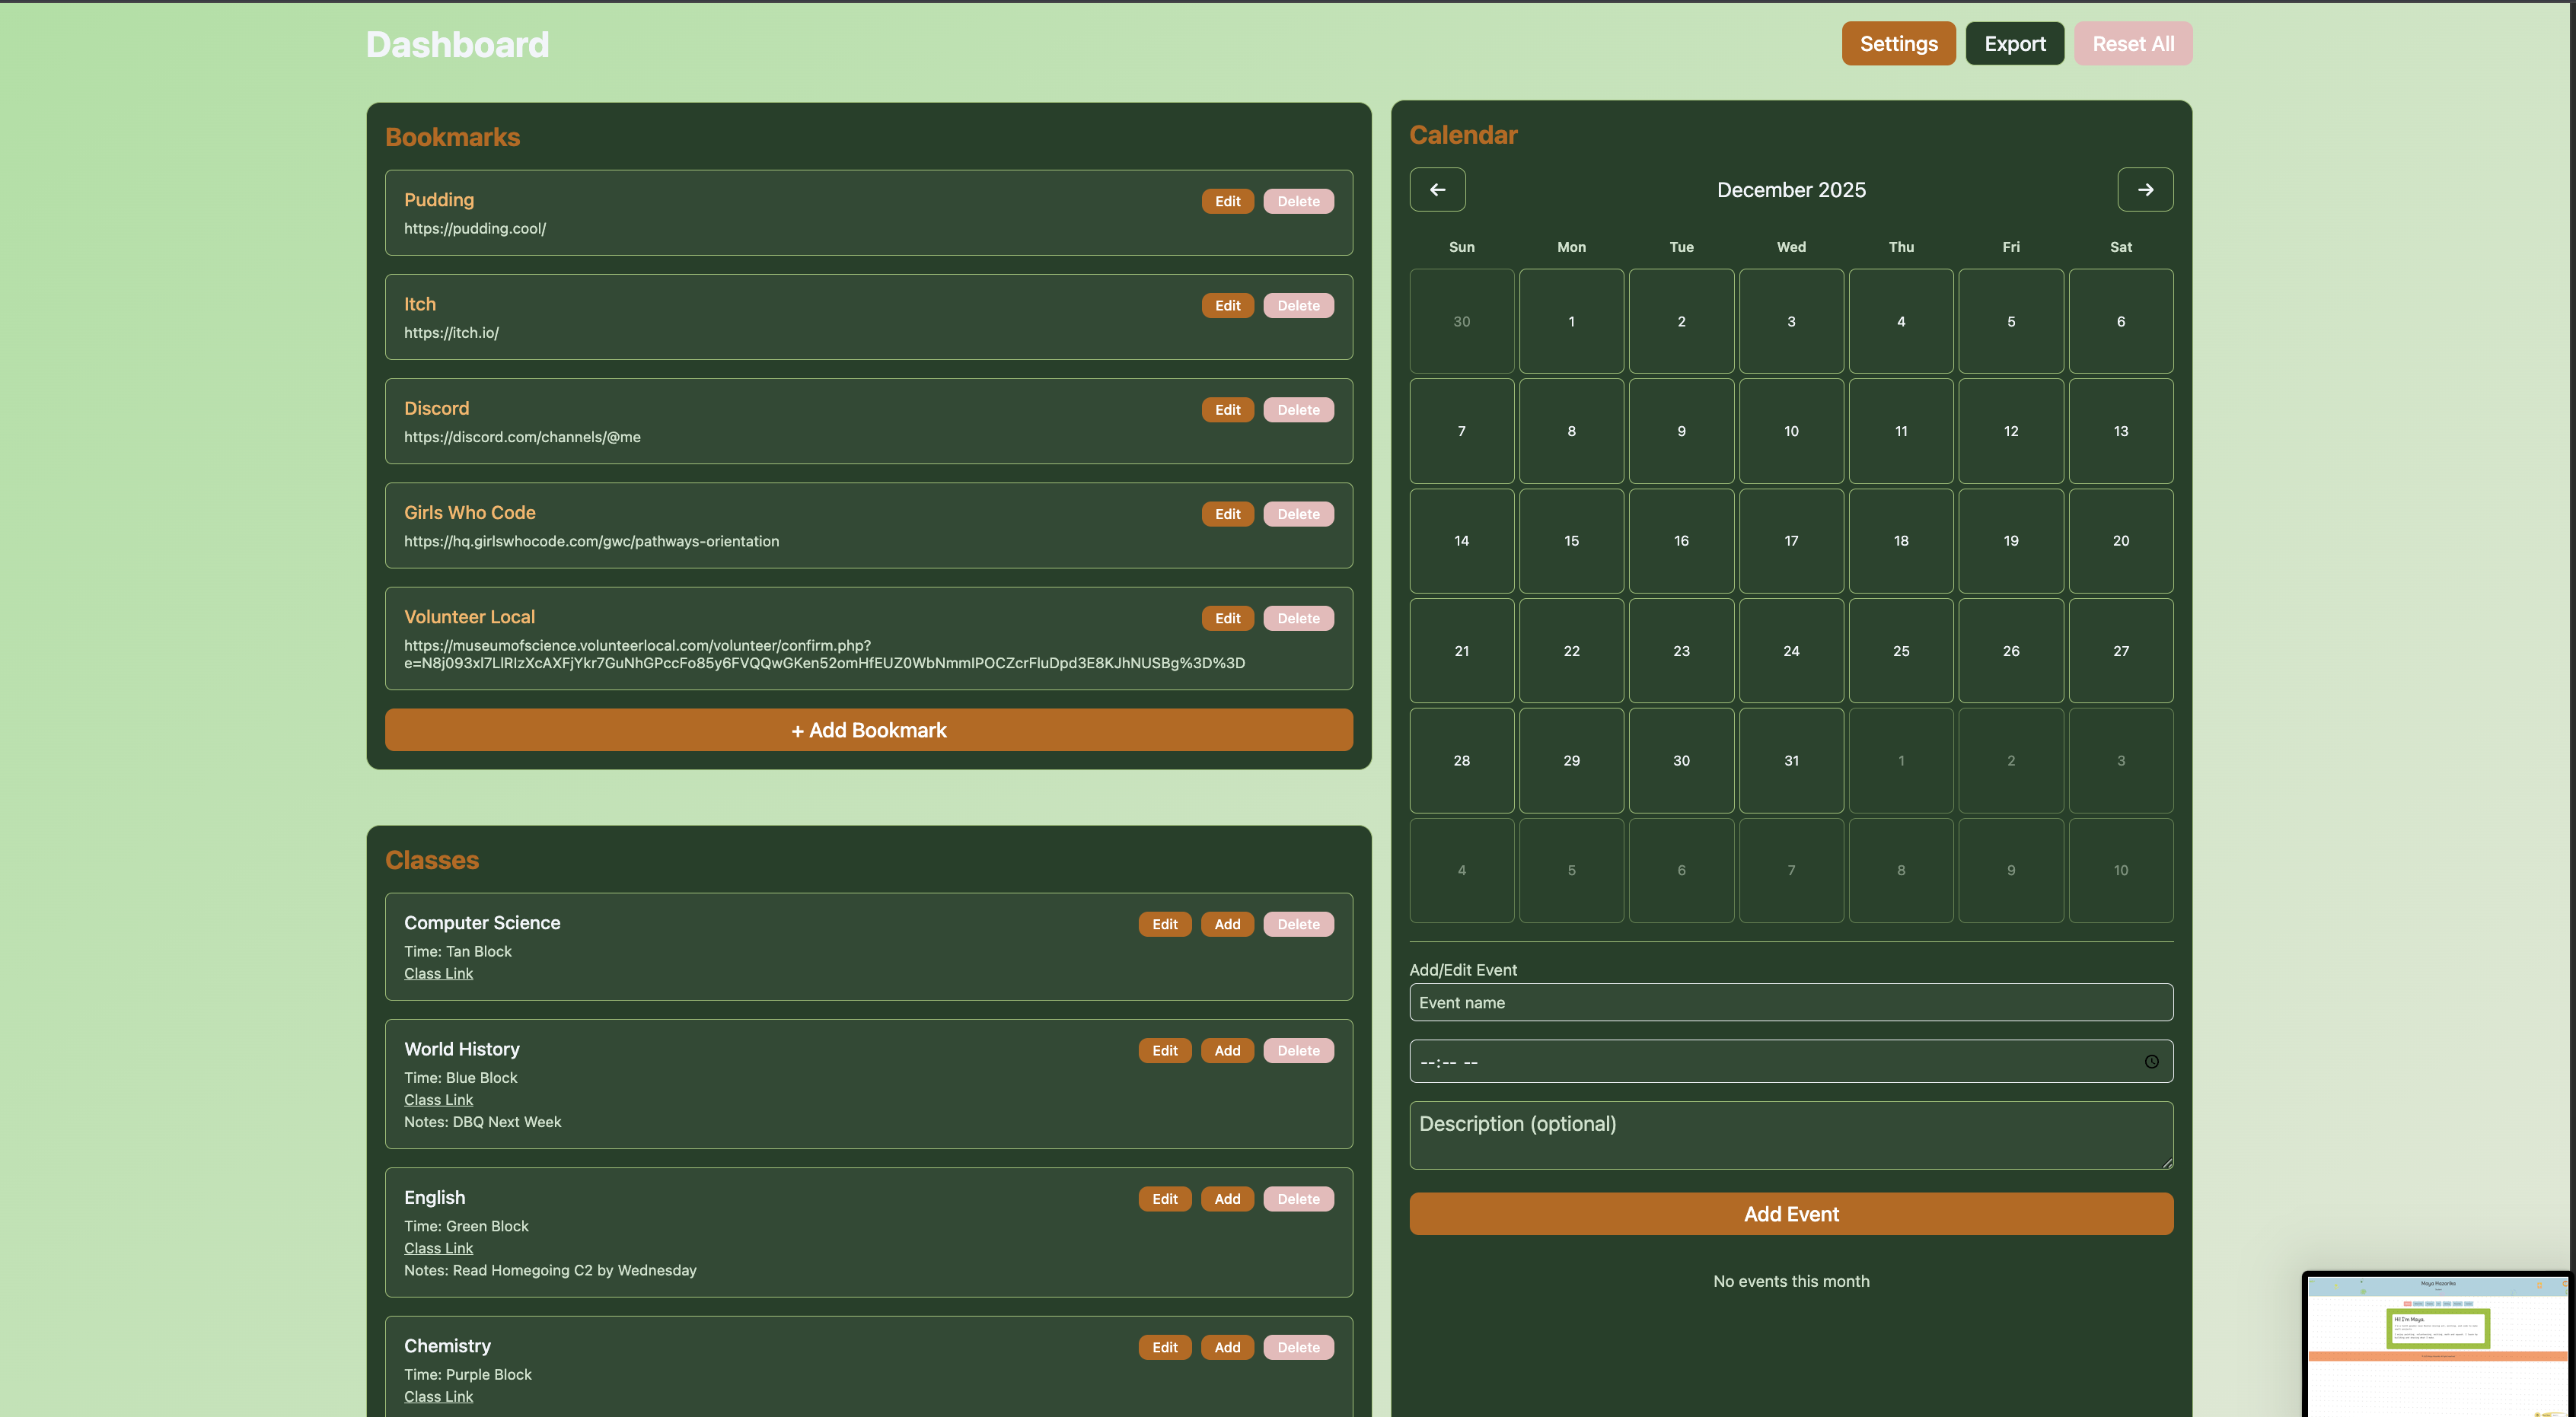Open the Computer Science Class Link
The image size is (2576, 1417).
click(x=438, y=972)
